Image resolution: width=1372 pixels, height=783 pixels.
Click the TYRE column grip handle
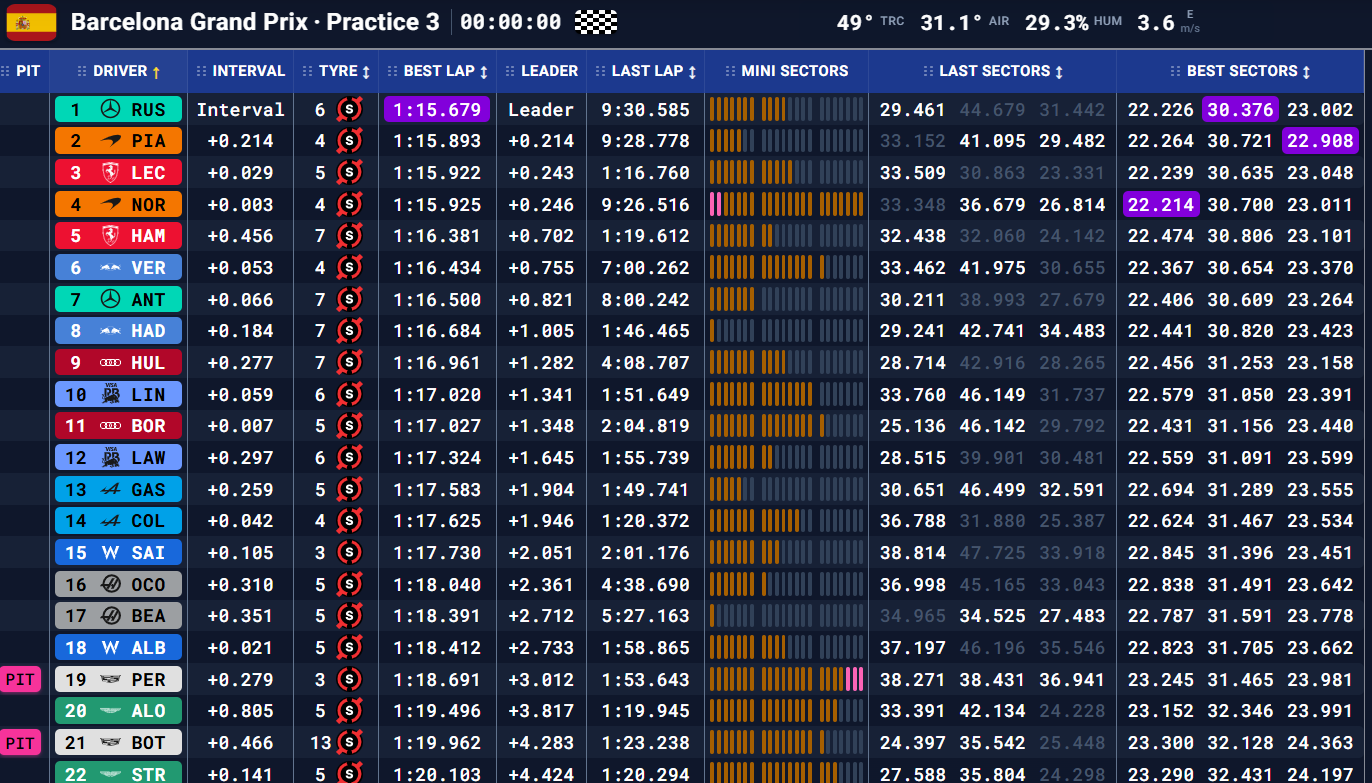(x=308, y=71)
